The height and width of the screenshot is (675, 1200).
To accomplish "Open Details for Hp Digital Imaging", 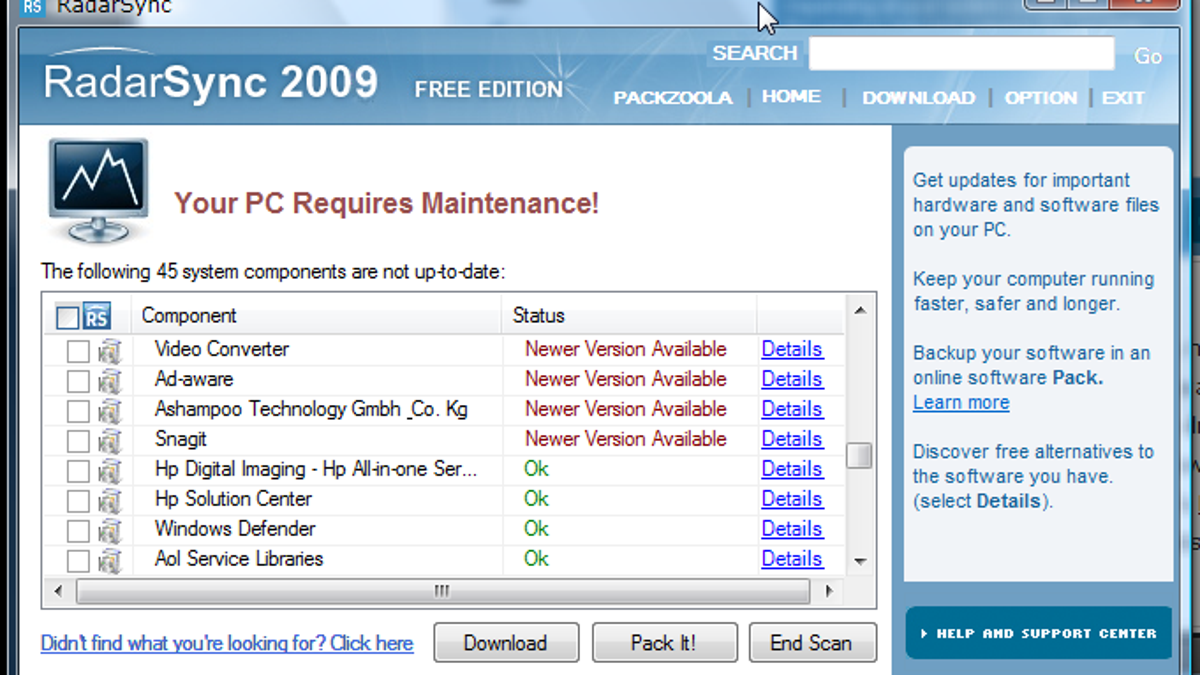I will 792,469.
